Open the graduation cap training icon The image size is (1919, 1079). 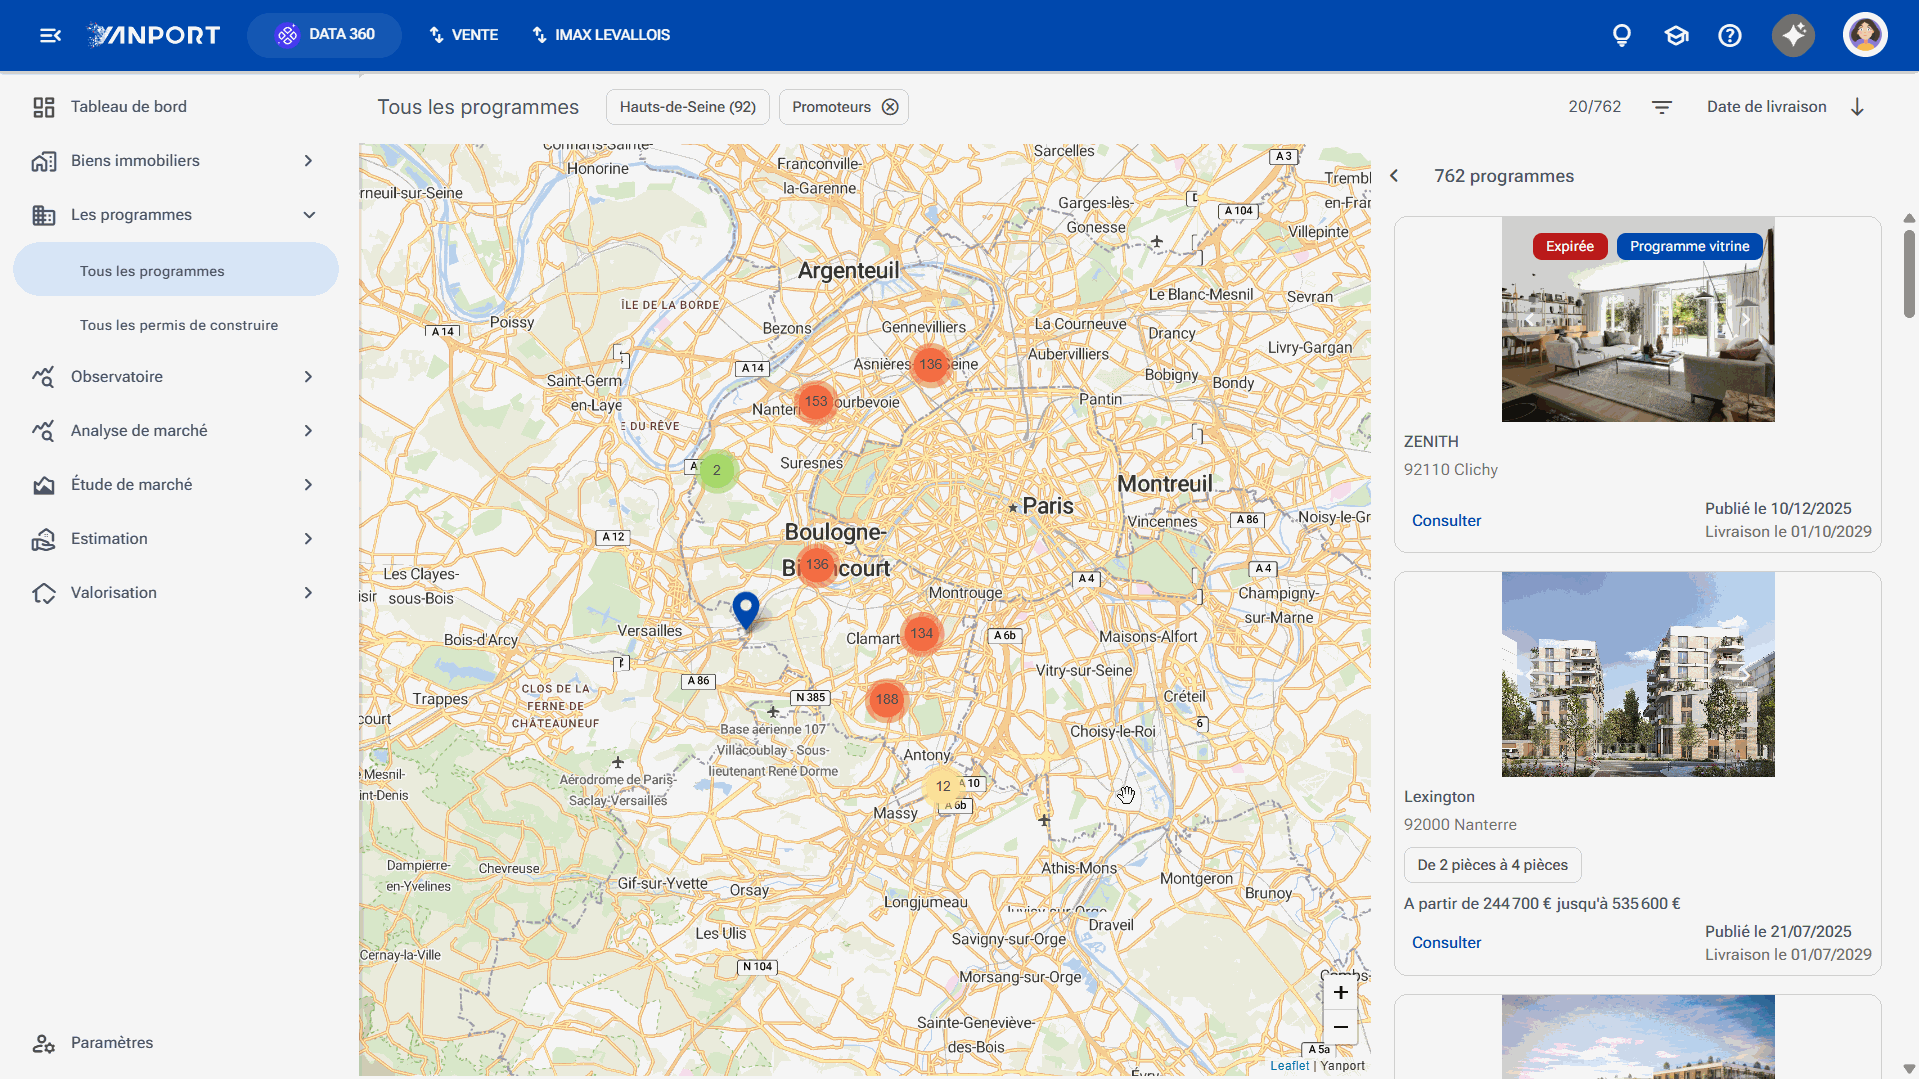(1676, 35)
